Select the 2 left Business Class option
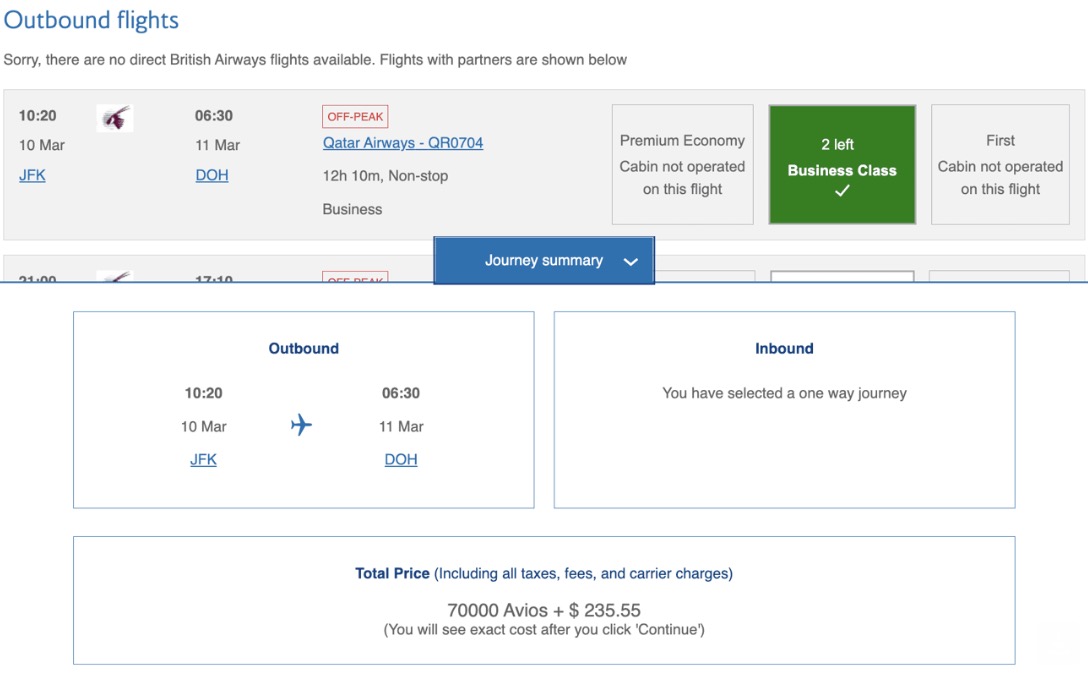 click(x=842, y=165)
